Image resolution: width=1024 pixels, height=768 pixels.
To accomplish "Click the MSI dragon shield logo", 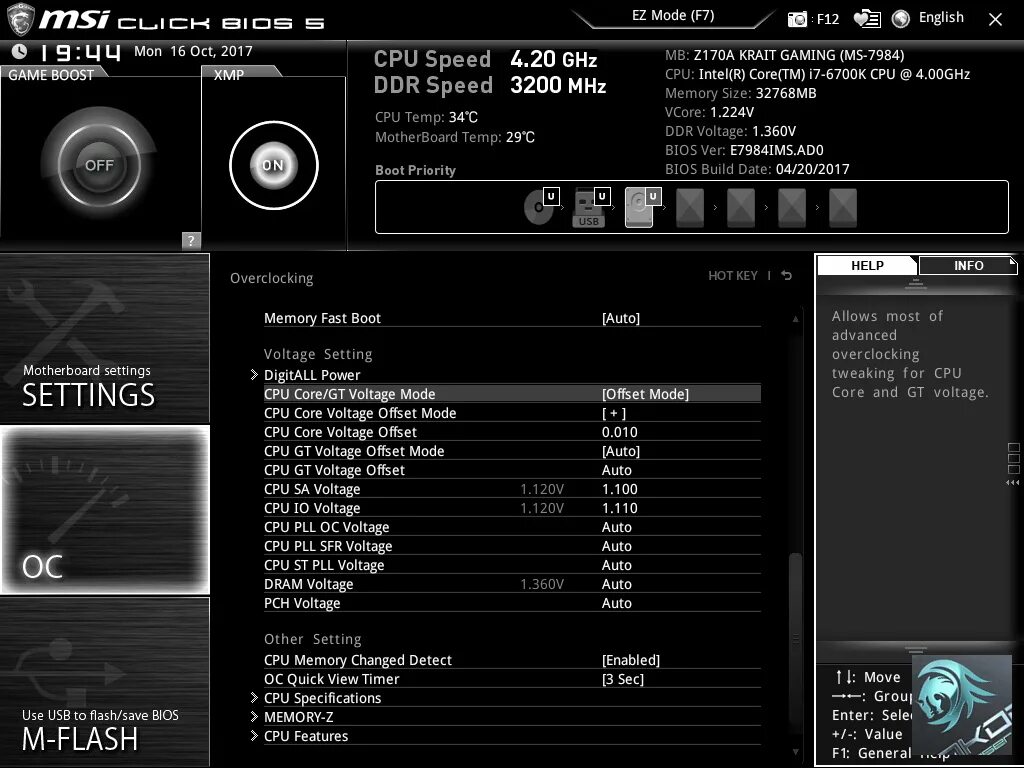I will pyautogui.click(x=20, y=20).
